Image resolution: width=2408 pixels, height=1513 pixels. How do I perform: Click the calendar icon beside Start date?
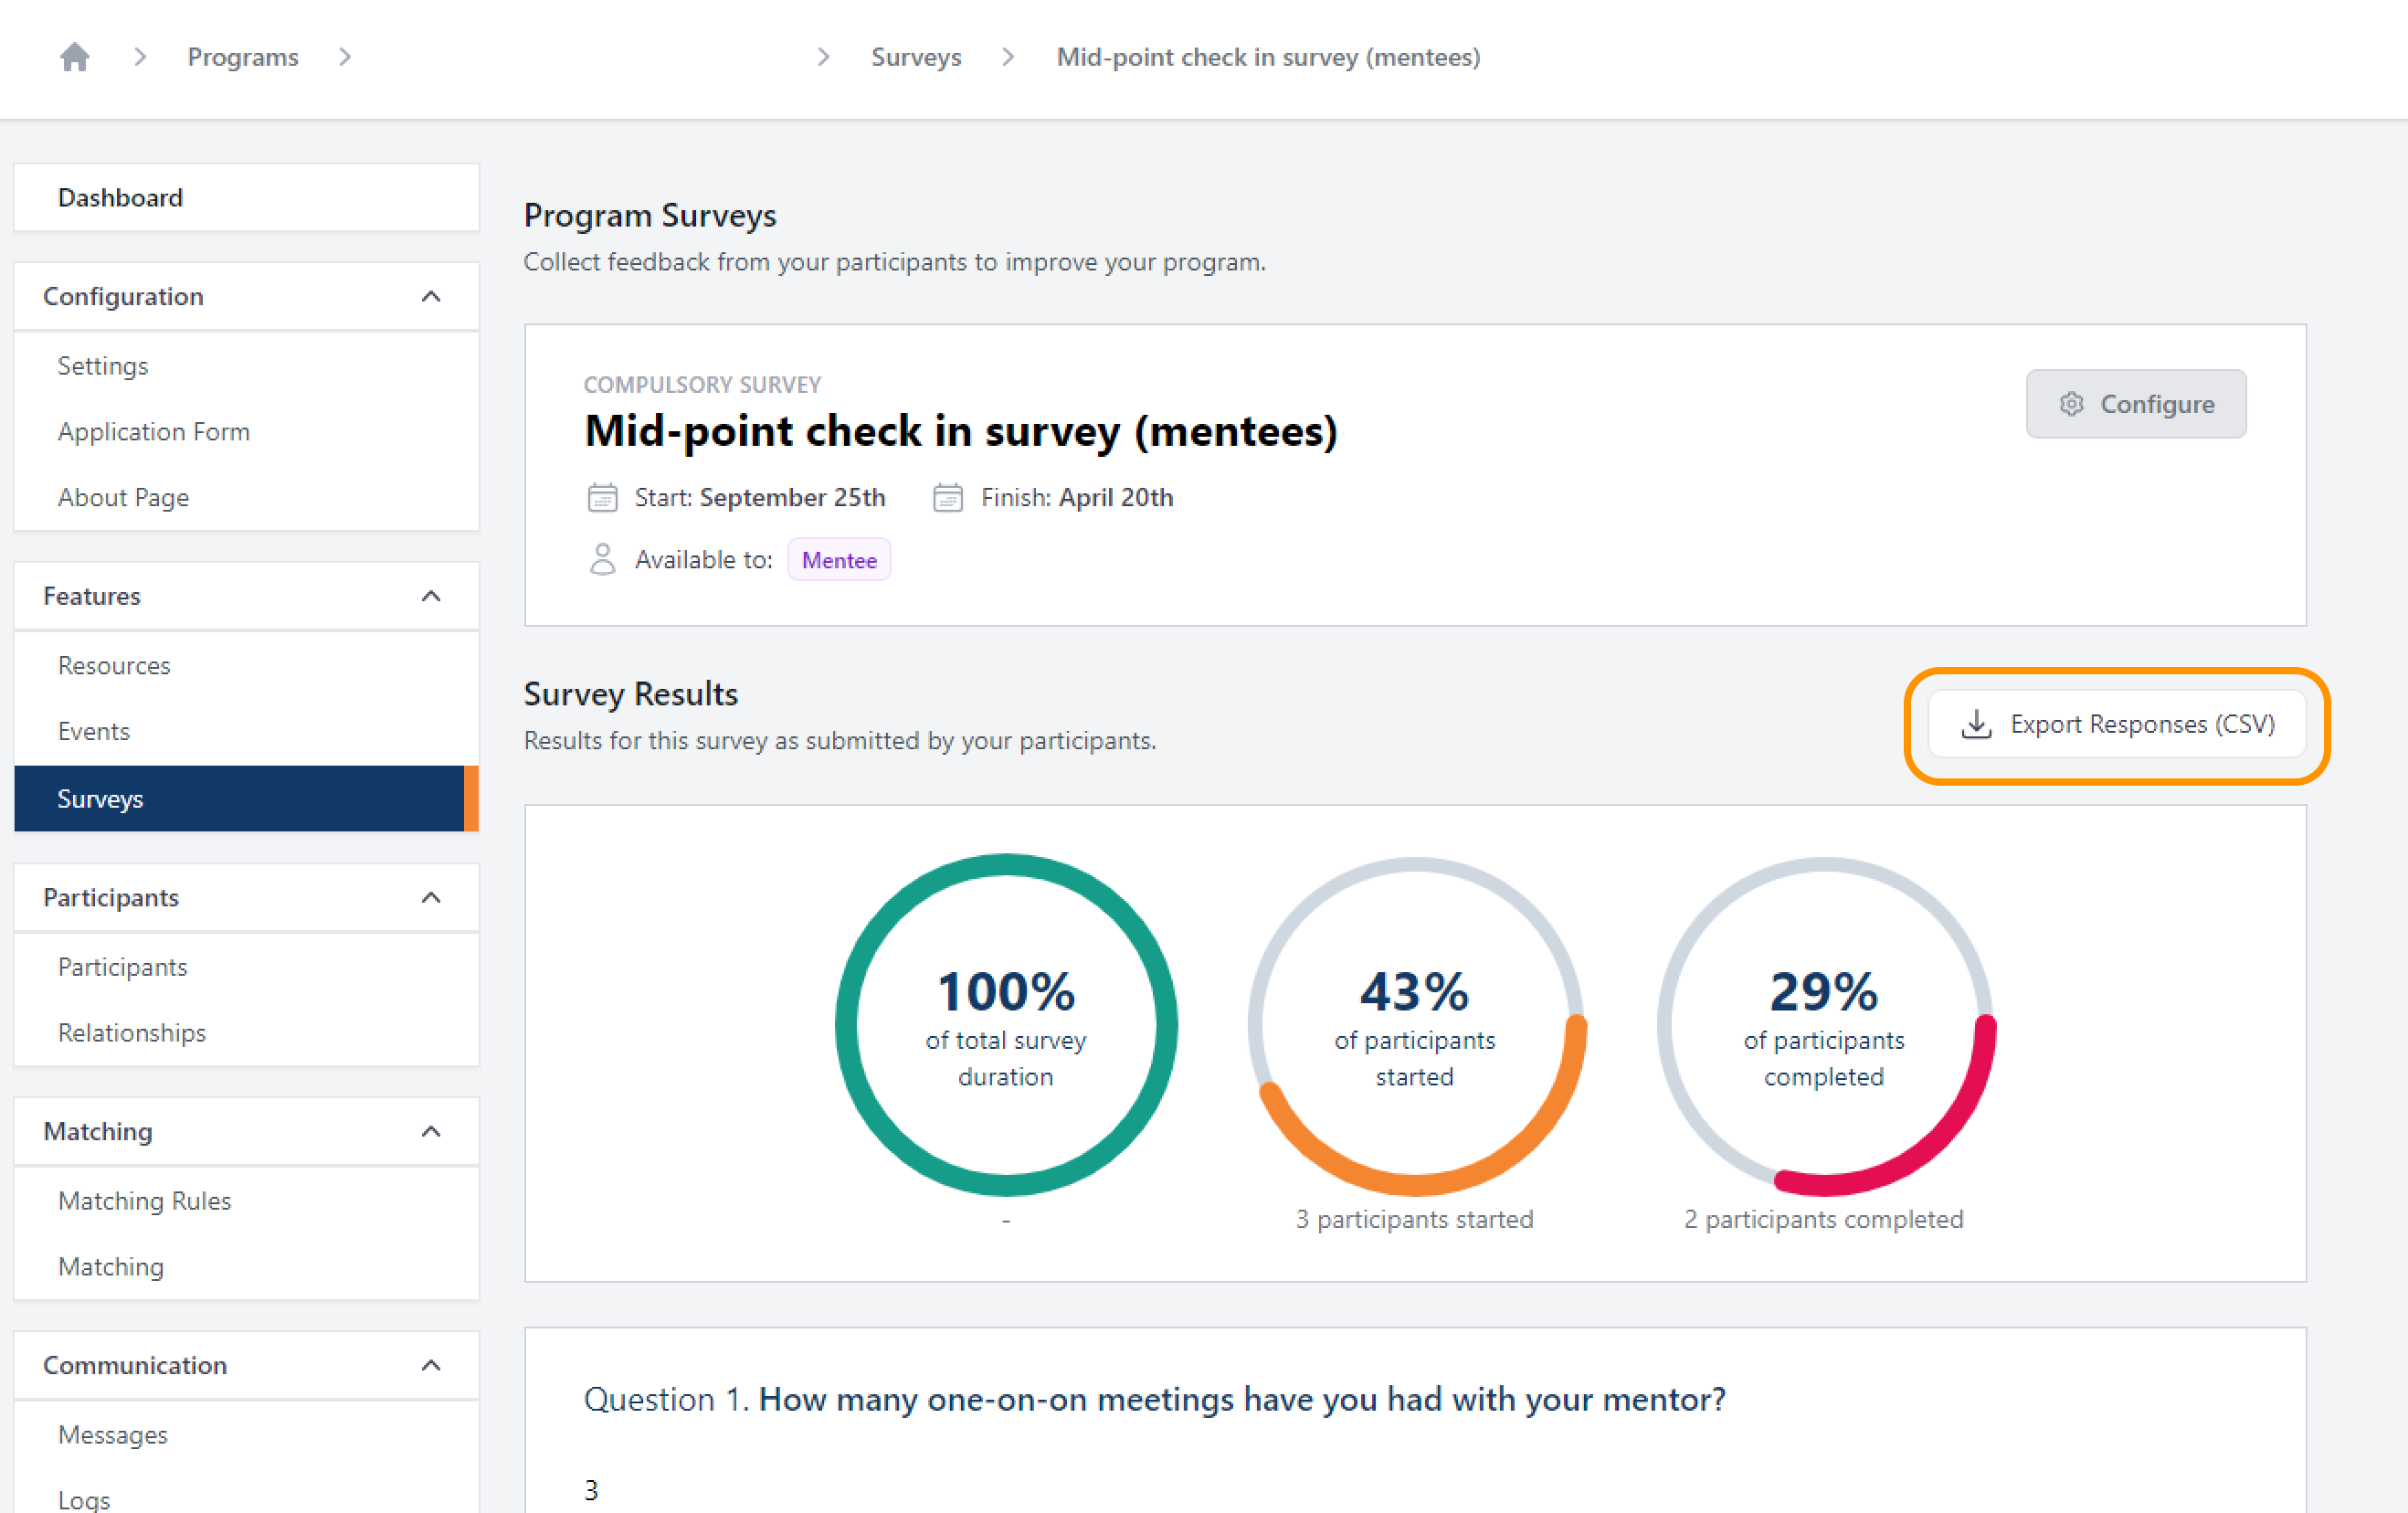602,497
